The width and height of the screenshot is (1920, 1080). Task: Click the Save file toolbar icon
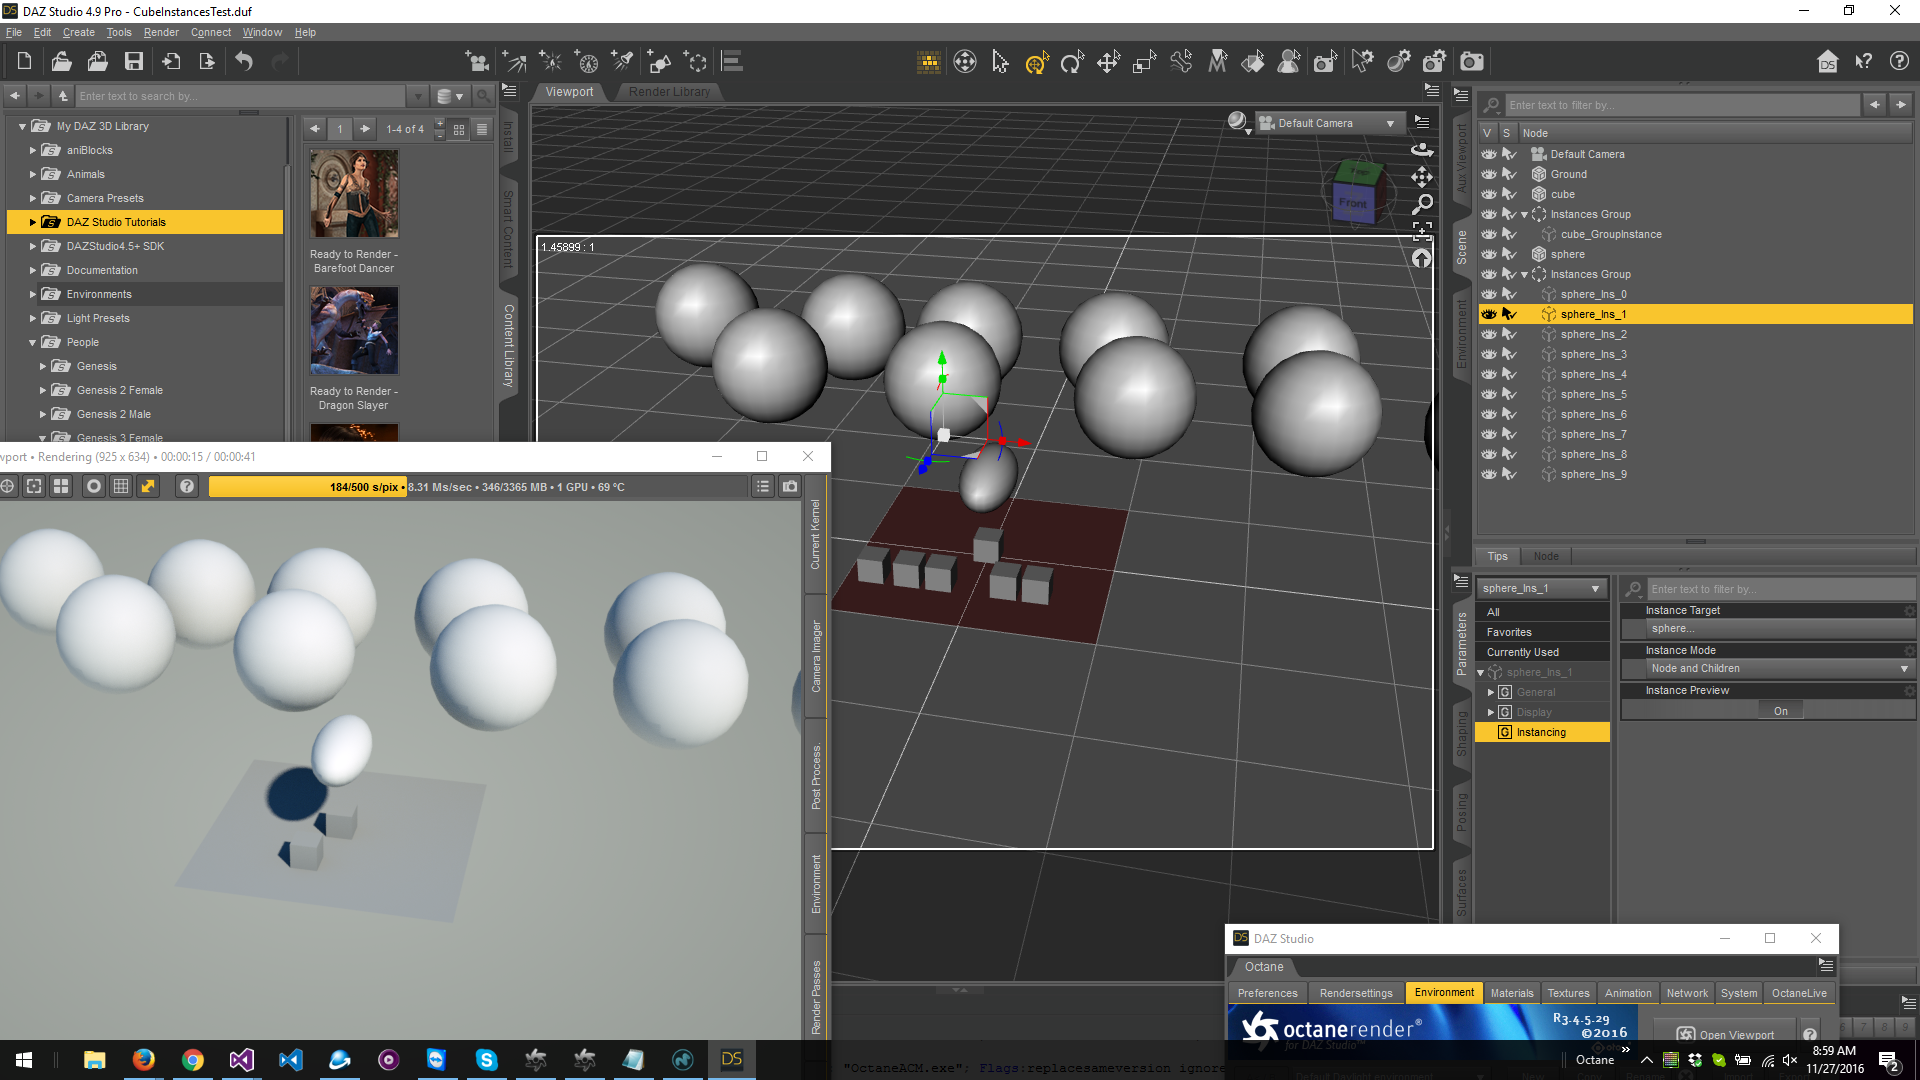pos(133,62)
